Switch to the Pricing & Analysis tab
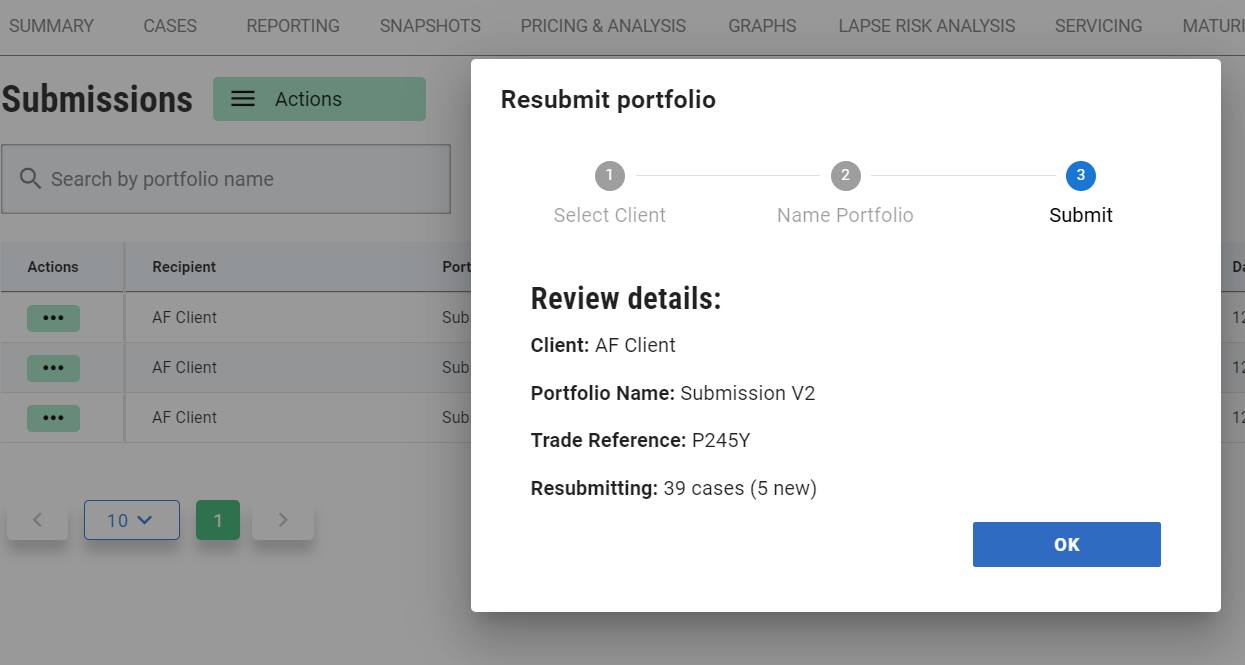The height and width of the screenshot is (665, 1245). click(603, 26)
